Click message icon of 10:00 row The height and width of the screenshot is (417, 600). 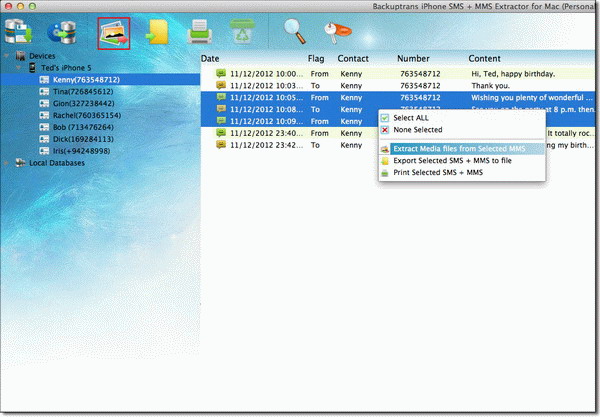(x=221, y=73)
